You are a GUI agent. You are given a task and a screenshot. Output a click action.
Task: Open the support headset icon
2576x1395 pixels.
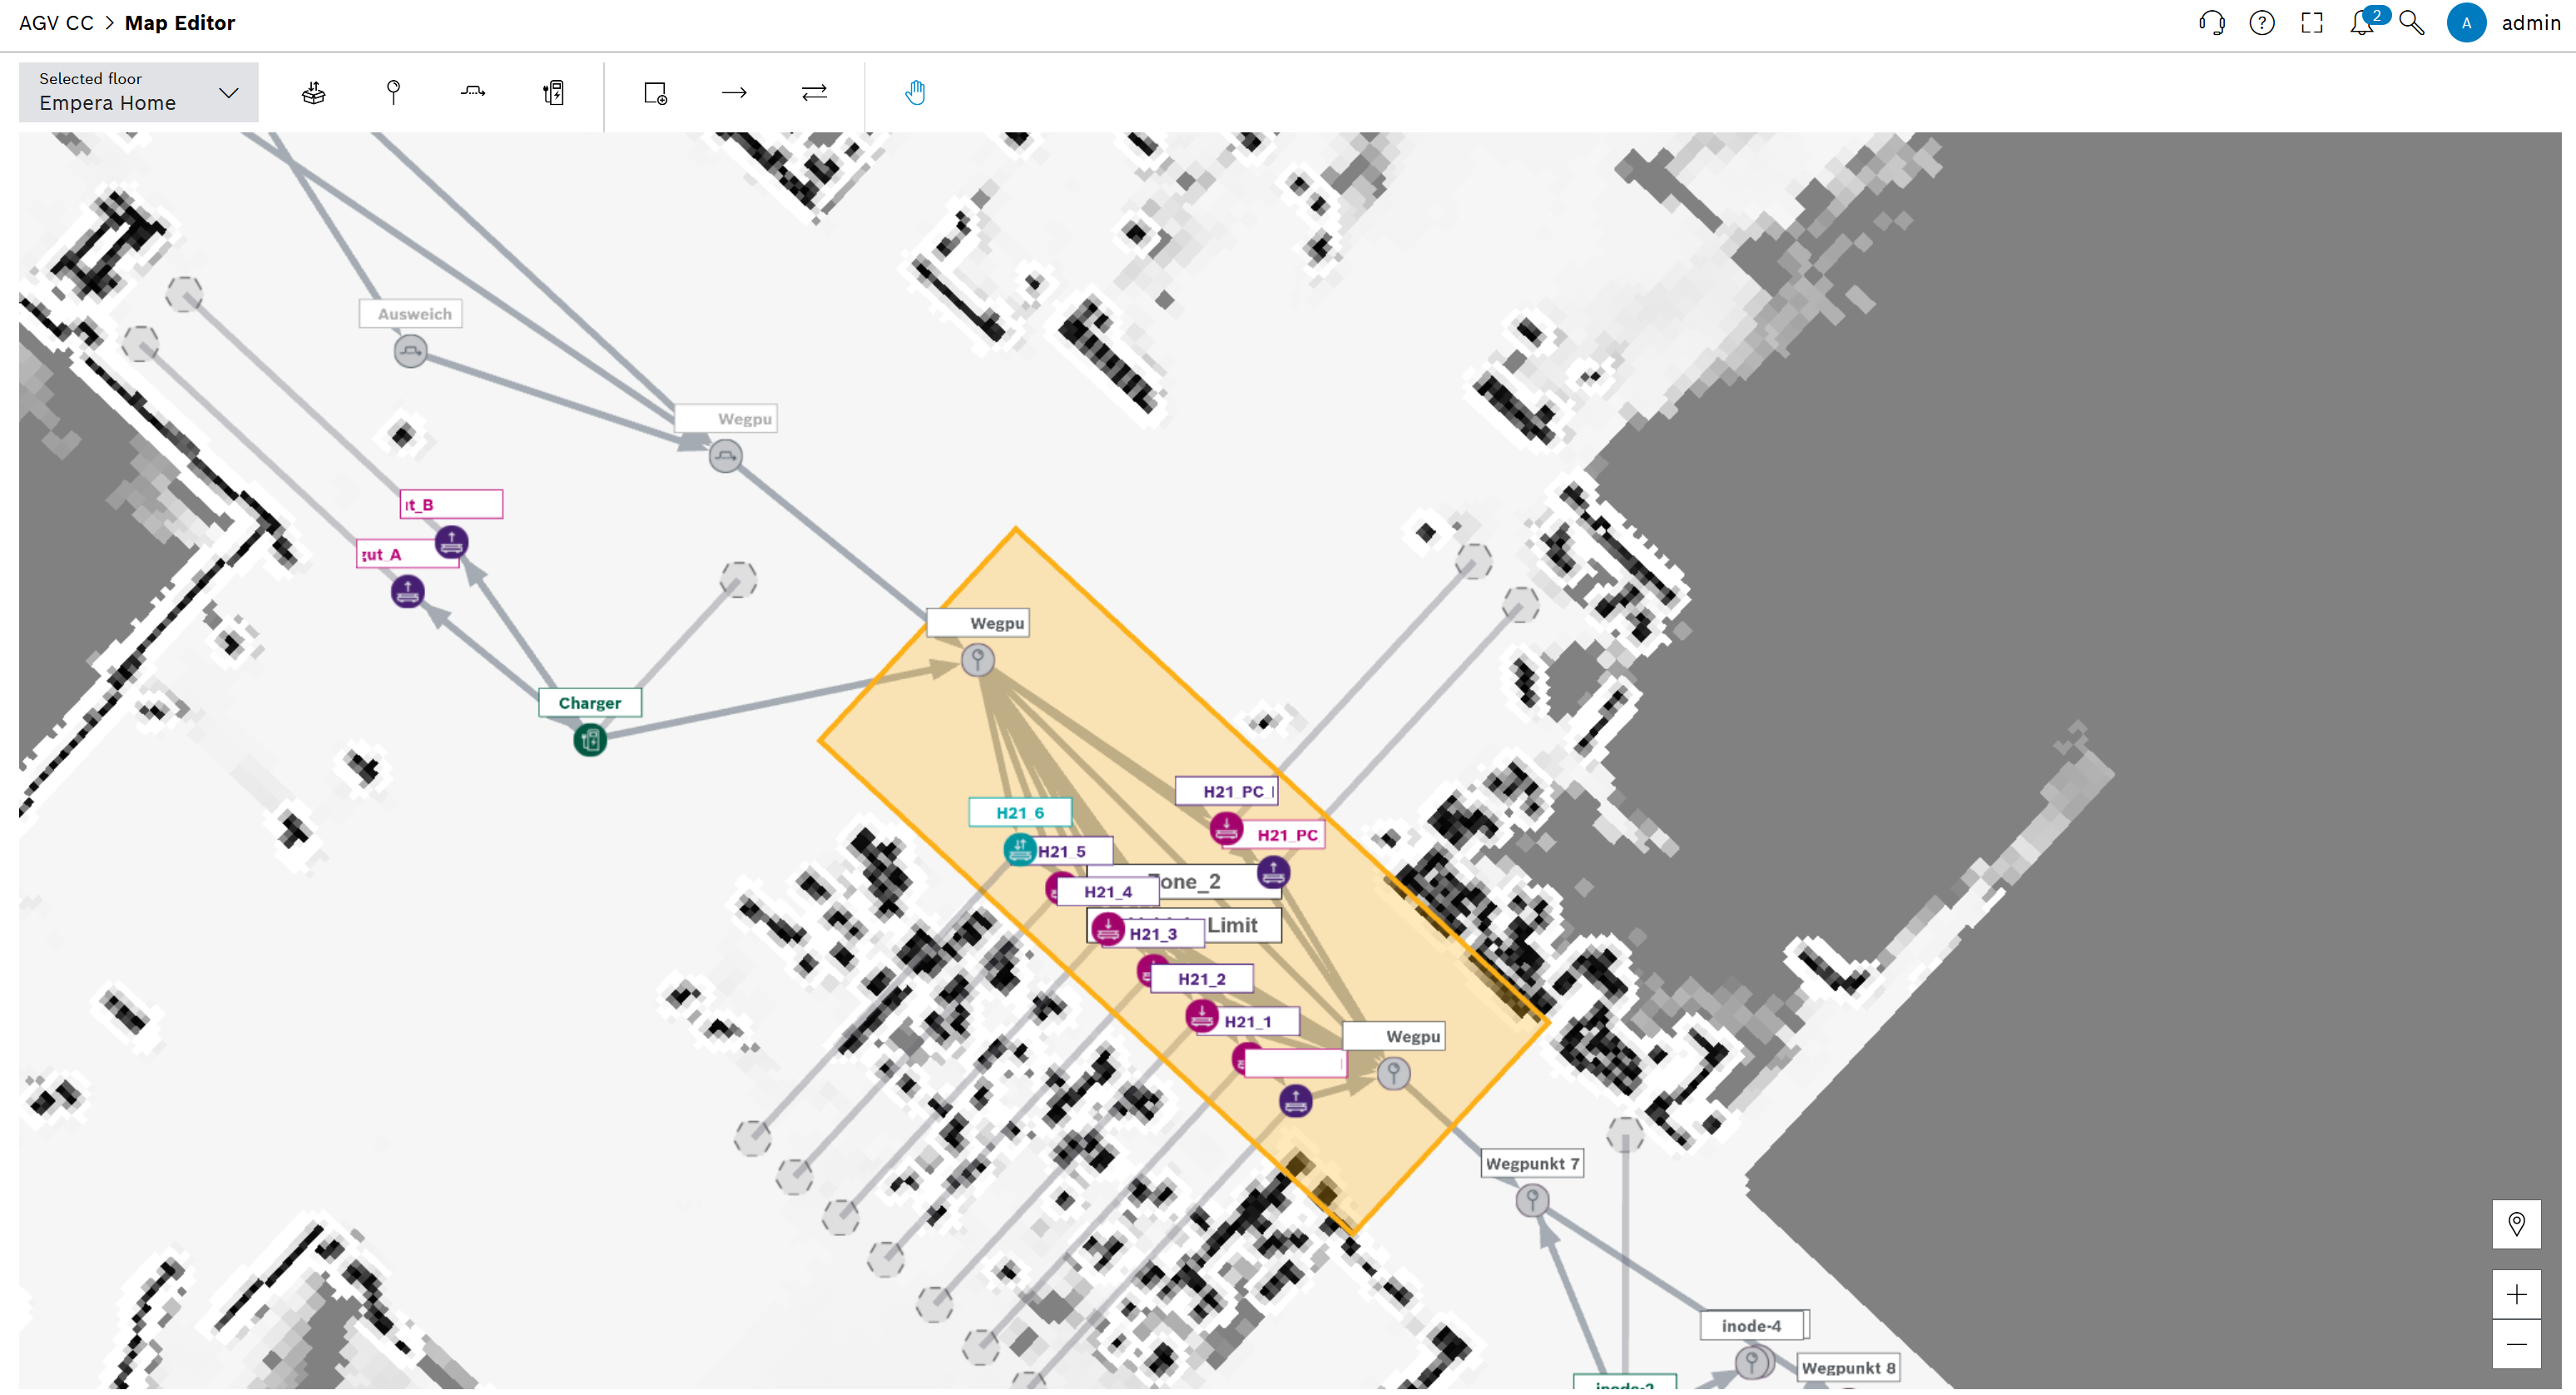2212,23
